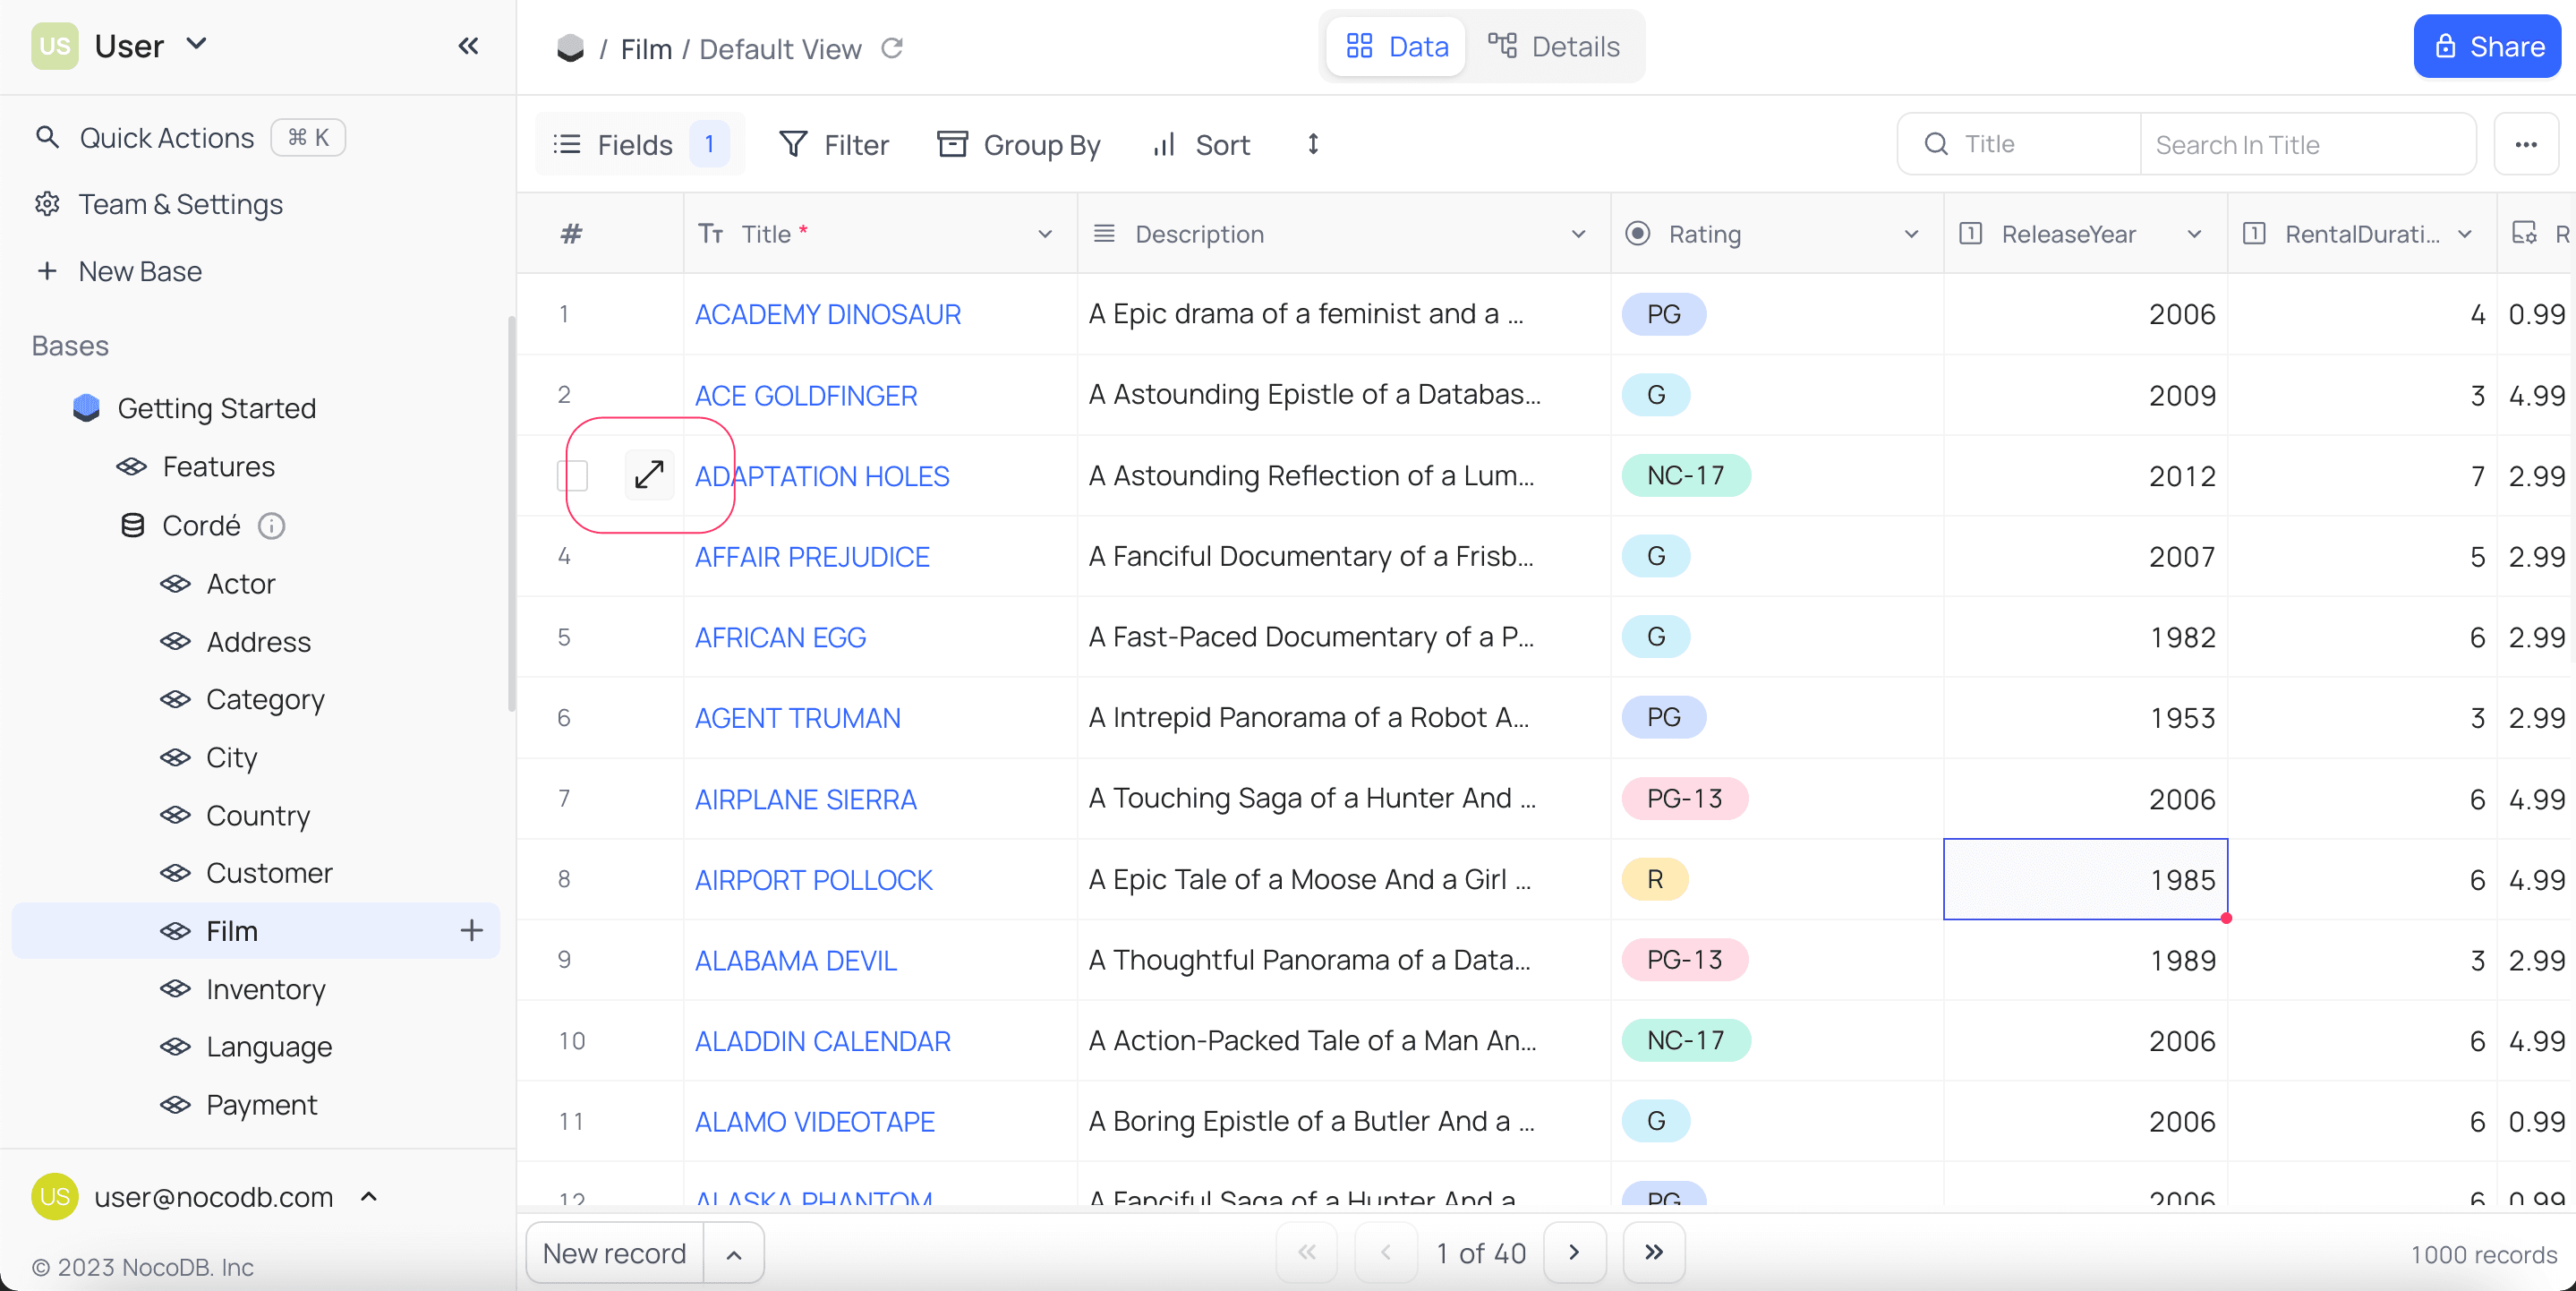
Task: Click the reload view icon beside Default View
Action: tap(892, 48)
